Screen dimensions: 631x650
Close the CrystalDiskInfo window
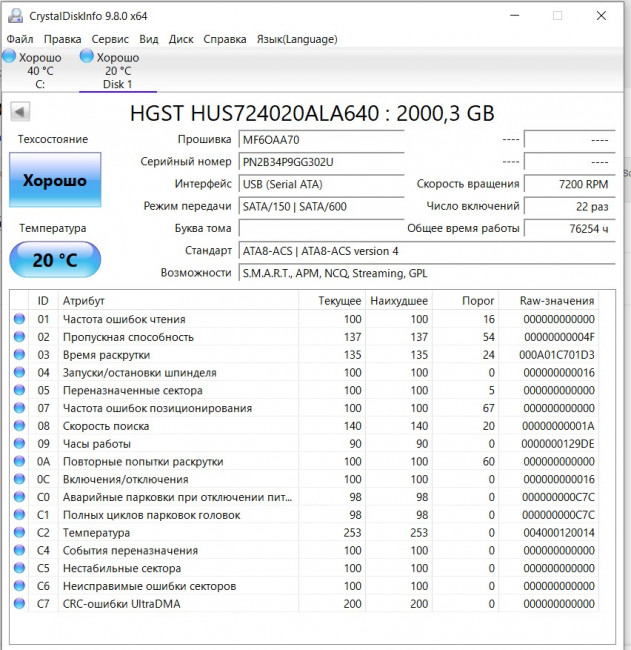[x=601, y=16]
